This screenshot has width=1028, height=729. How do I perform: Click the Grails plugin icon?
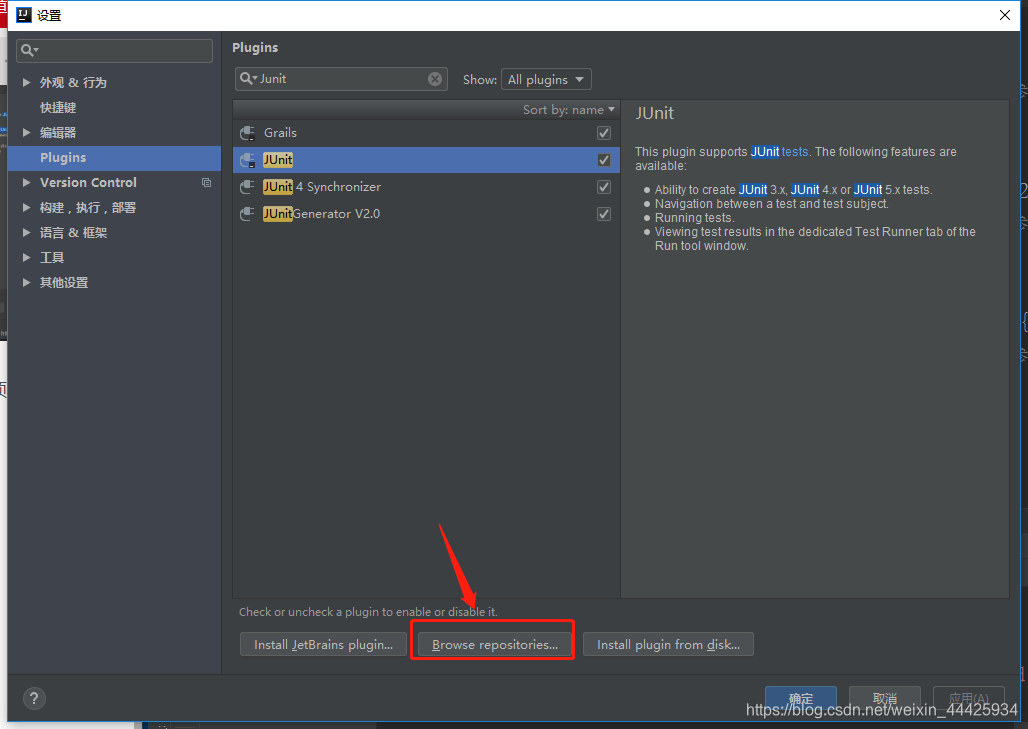coord(247,133)
